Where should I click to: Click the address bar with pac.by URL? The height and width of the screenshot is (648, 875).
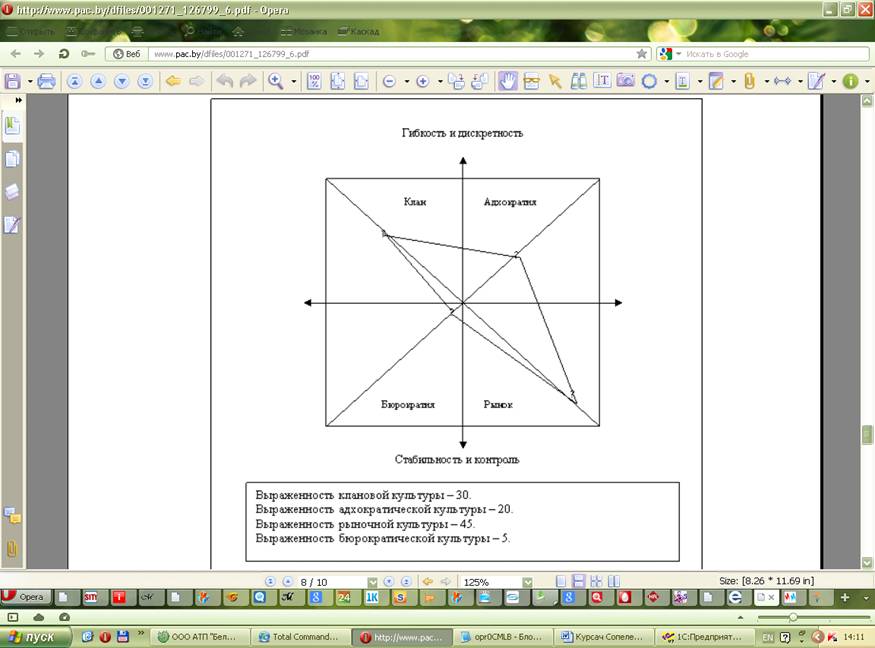[x=390, y=54]
